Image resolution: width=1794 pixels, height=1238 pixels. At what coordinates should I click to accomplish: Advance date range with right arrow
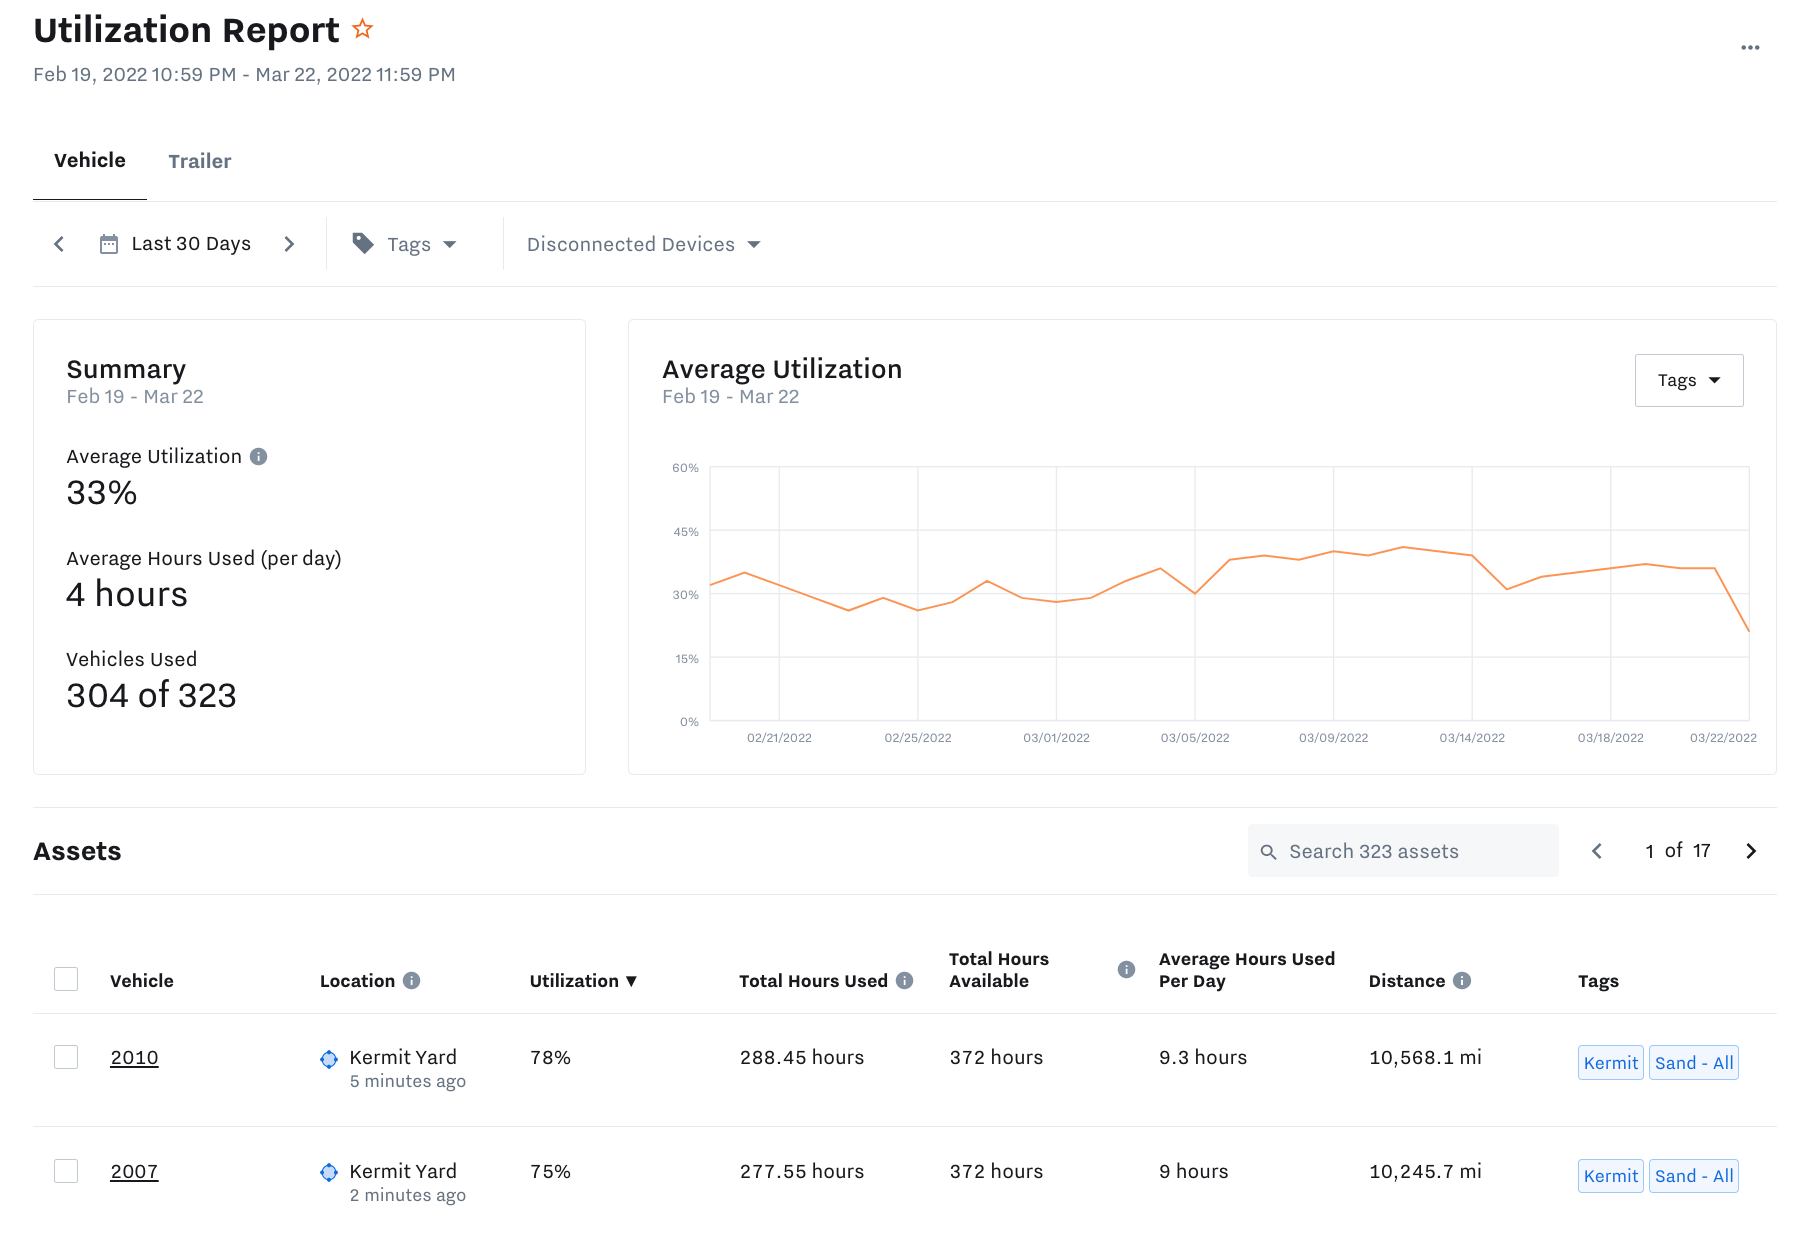pos(289,244)
